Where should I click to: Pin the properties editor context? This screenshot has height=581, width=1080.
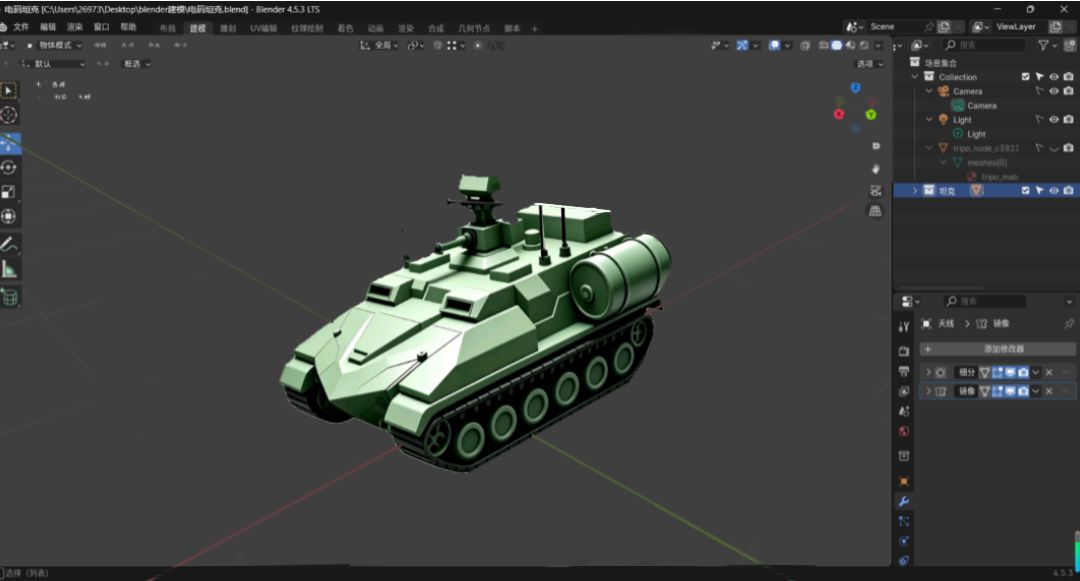(1068, 324)
